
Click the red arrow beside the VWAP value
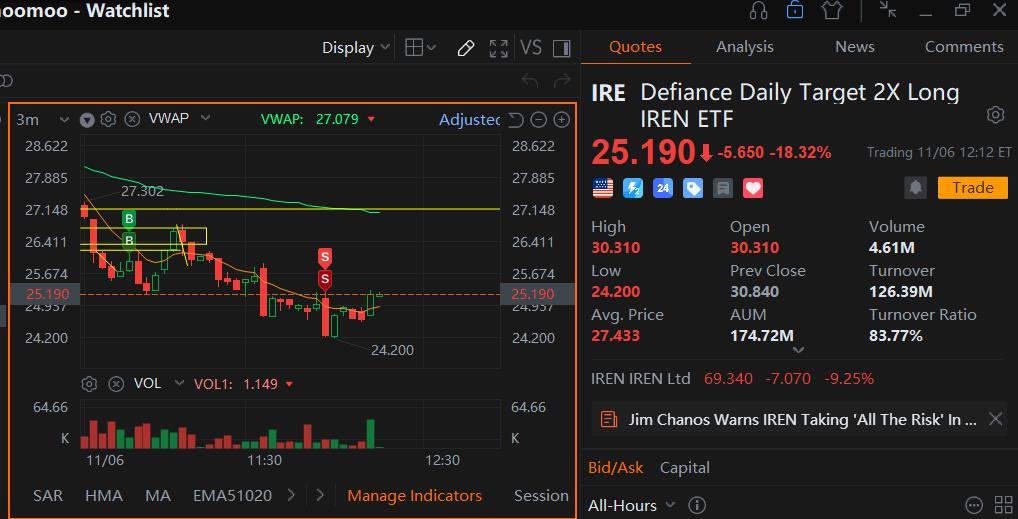371,120
